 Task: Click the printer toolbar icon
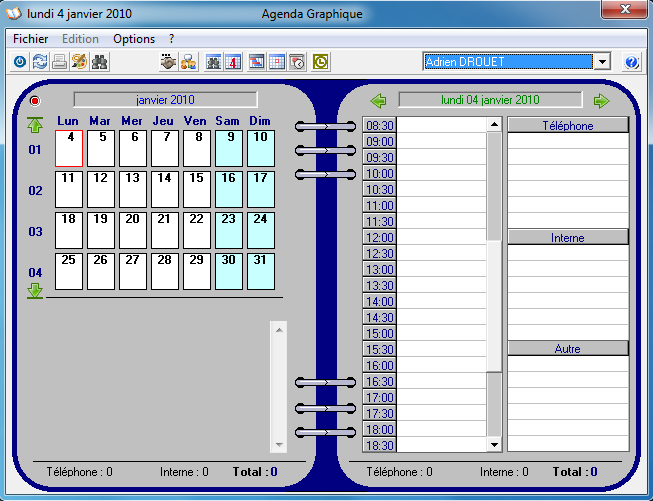pos(60,62)
